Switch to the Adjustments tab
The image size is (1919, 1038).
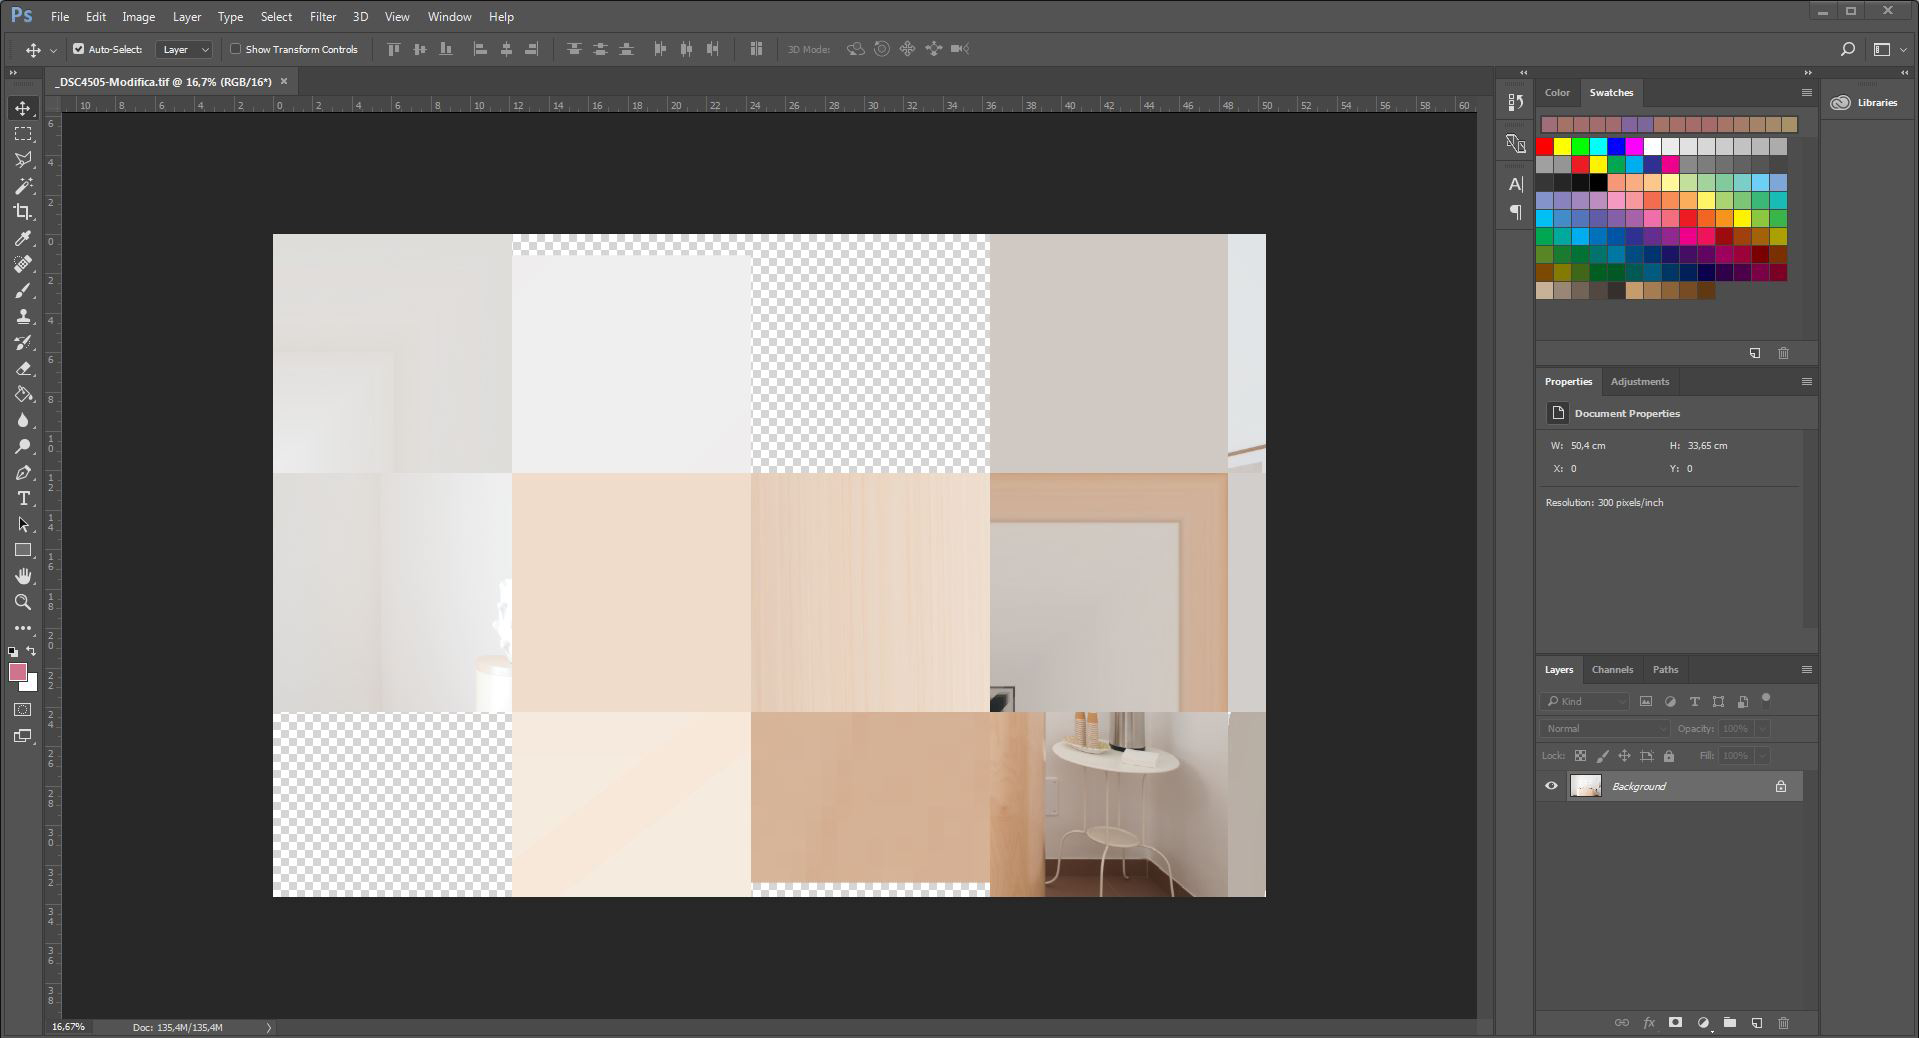click(x=1639, y=382)
